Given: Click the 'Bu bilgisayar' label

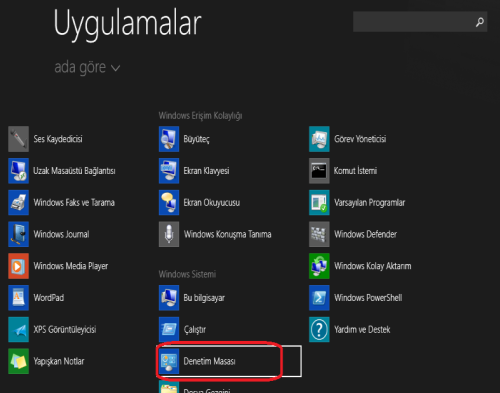Looking at the screenshot, I should 204,298.
